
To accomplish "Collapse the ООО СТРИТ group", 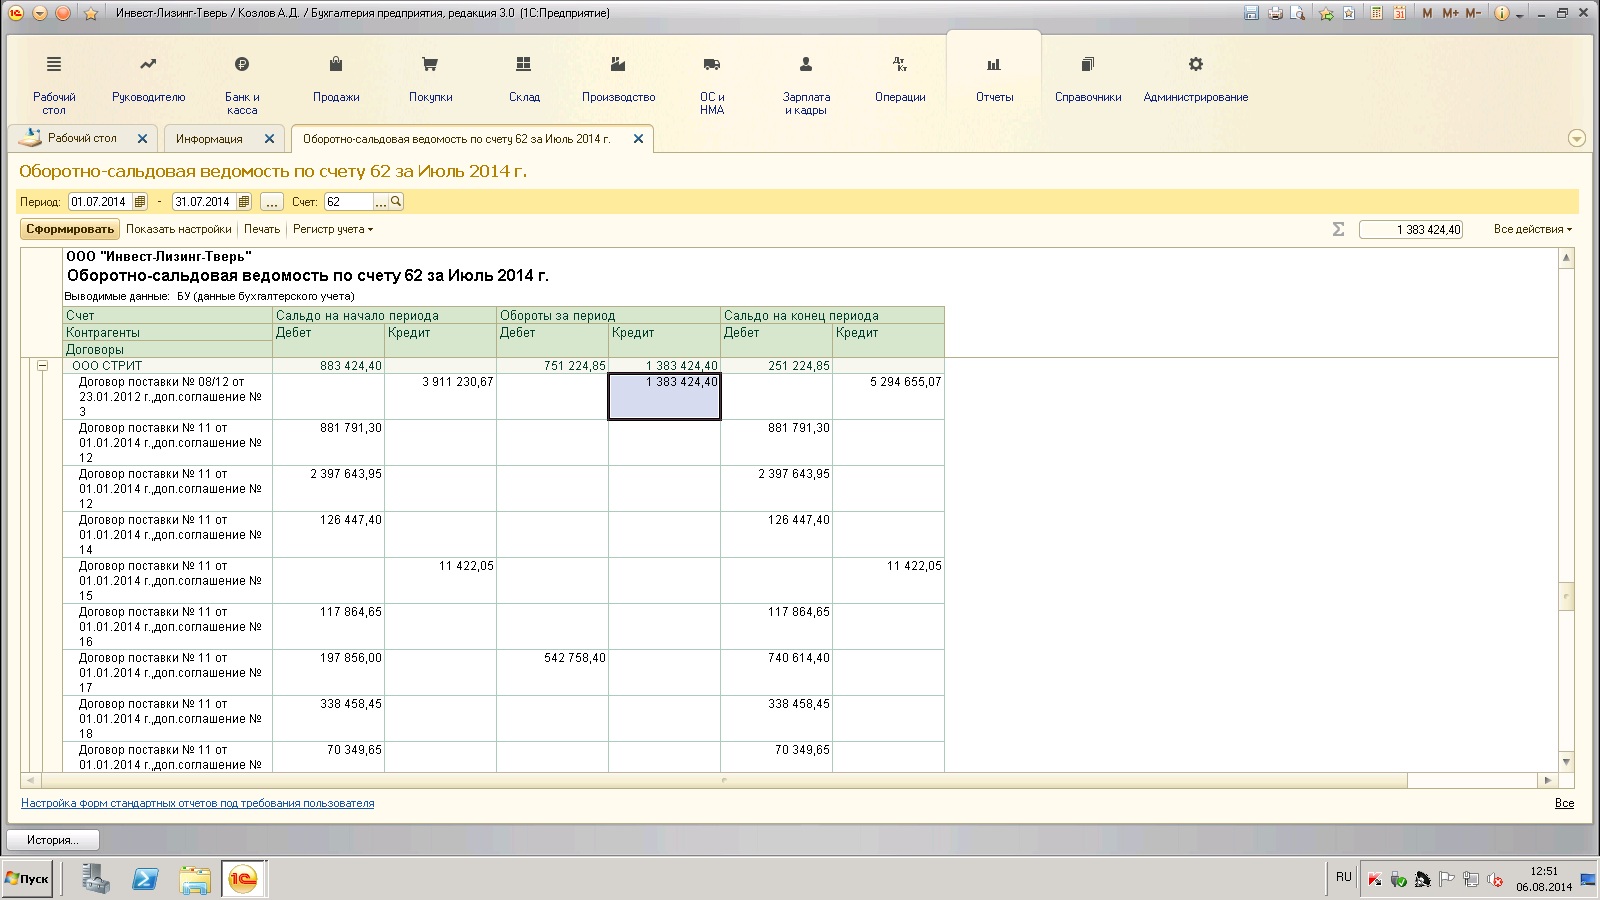I will click(x=42, y=366).
